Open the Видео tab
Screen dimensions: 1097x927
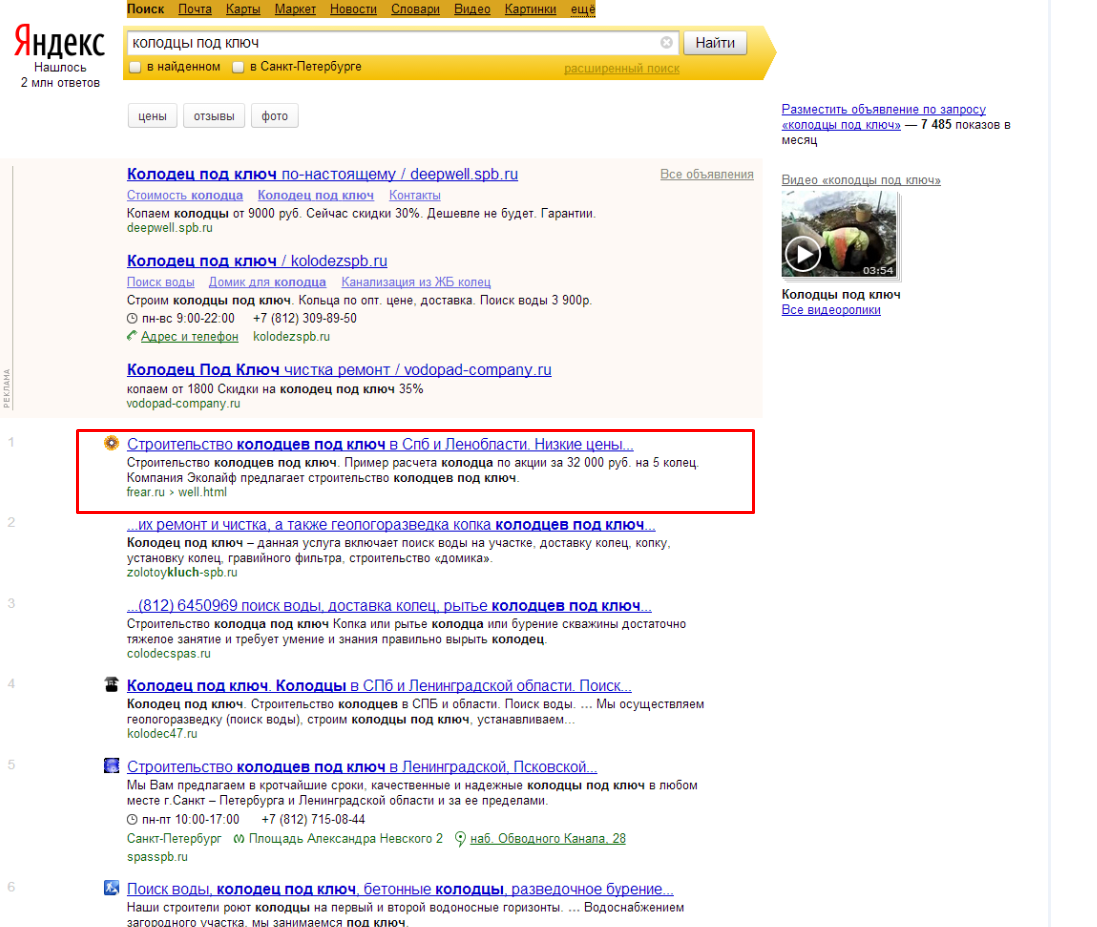(472, 9)
